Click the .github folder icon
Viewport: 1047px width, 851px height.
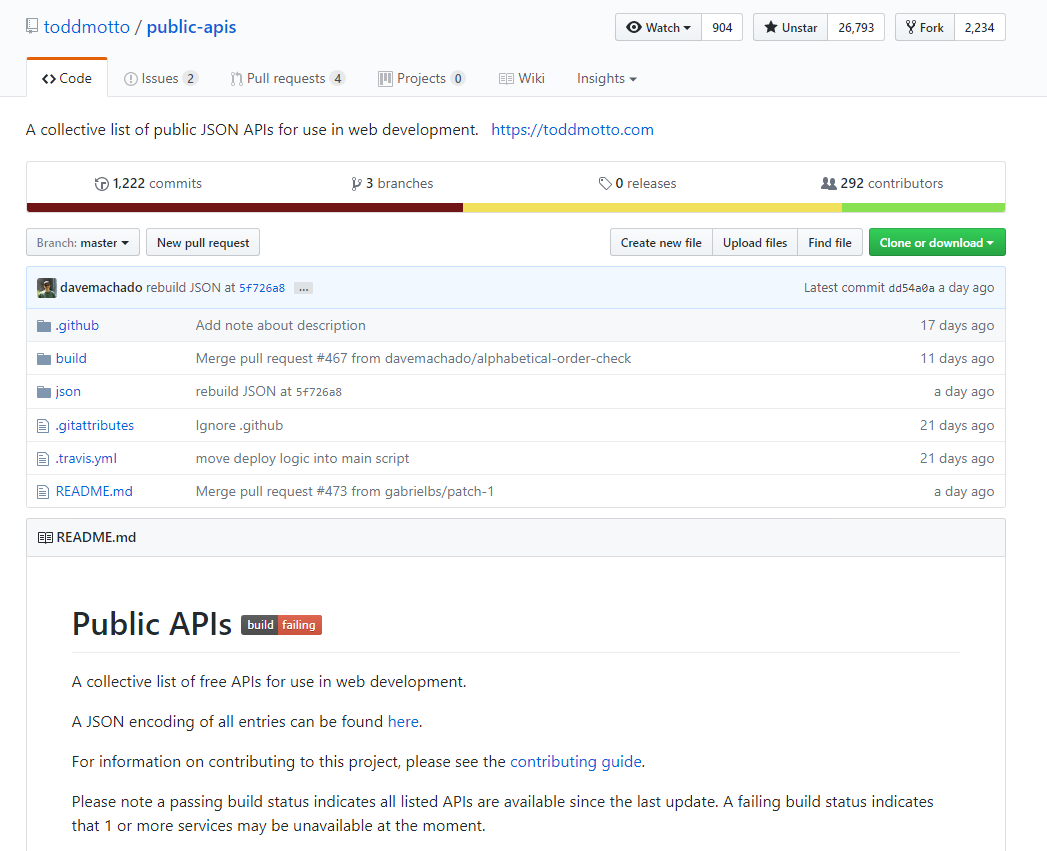point(44,325)
